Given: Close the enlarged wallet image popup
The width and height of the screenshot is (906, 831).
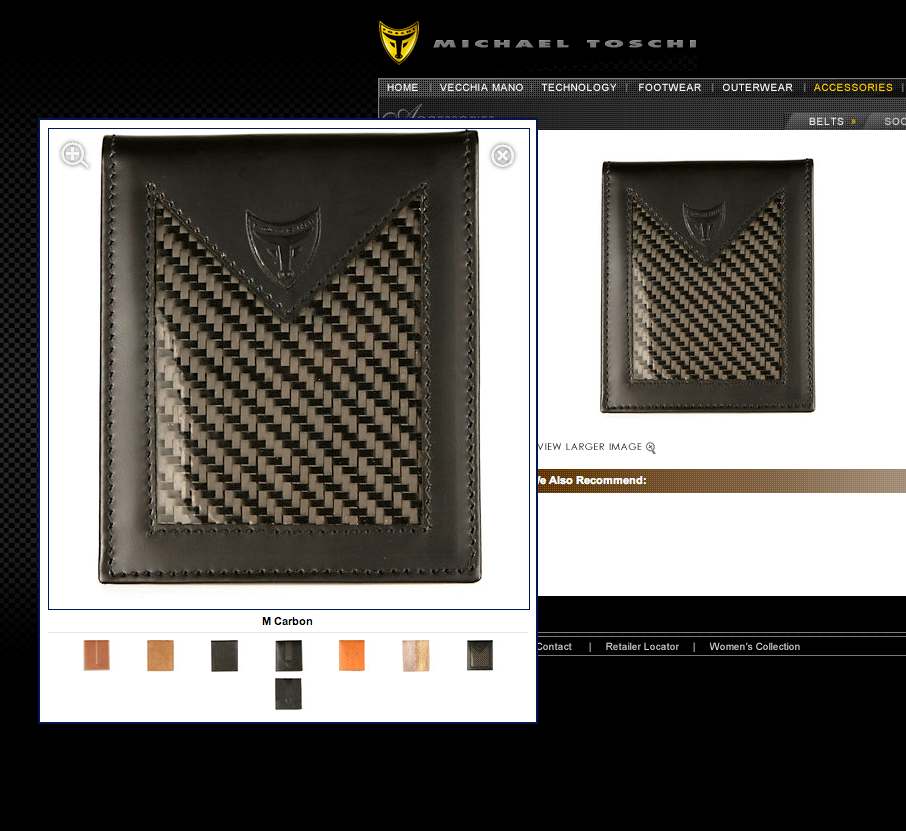Looking at the screenshot, I should pos(502,155).
